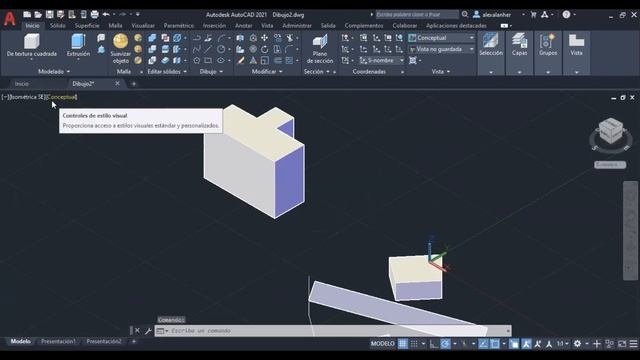Open the Inicio file tab
This screenshot has width=640, height=360.
22,84
